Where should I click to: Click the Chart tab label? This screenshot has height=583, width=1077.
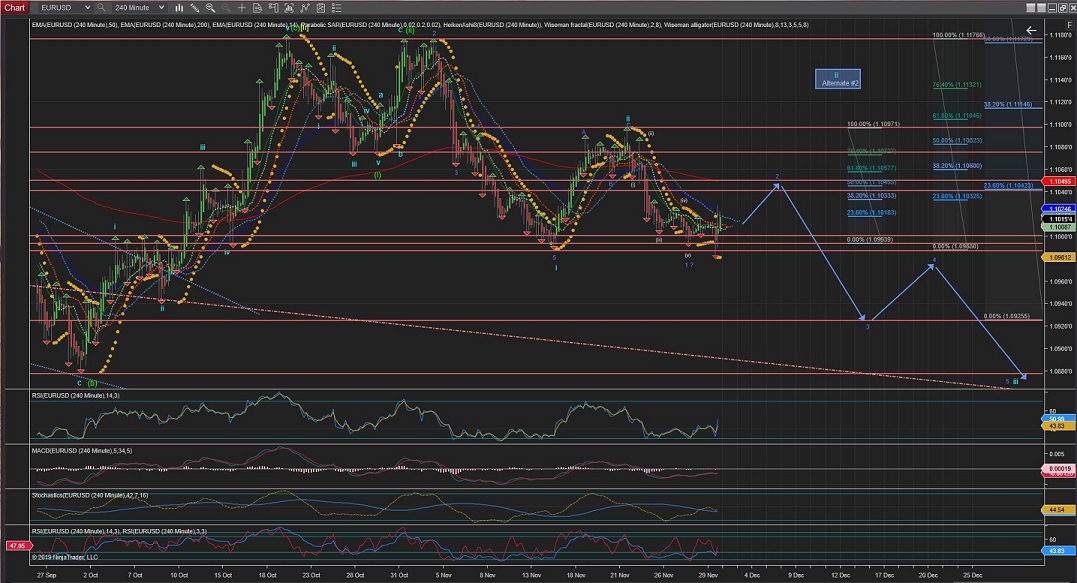click(14, 7)
